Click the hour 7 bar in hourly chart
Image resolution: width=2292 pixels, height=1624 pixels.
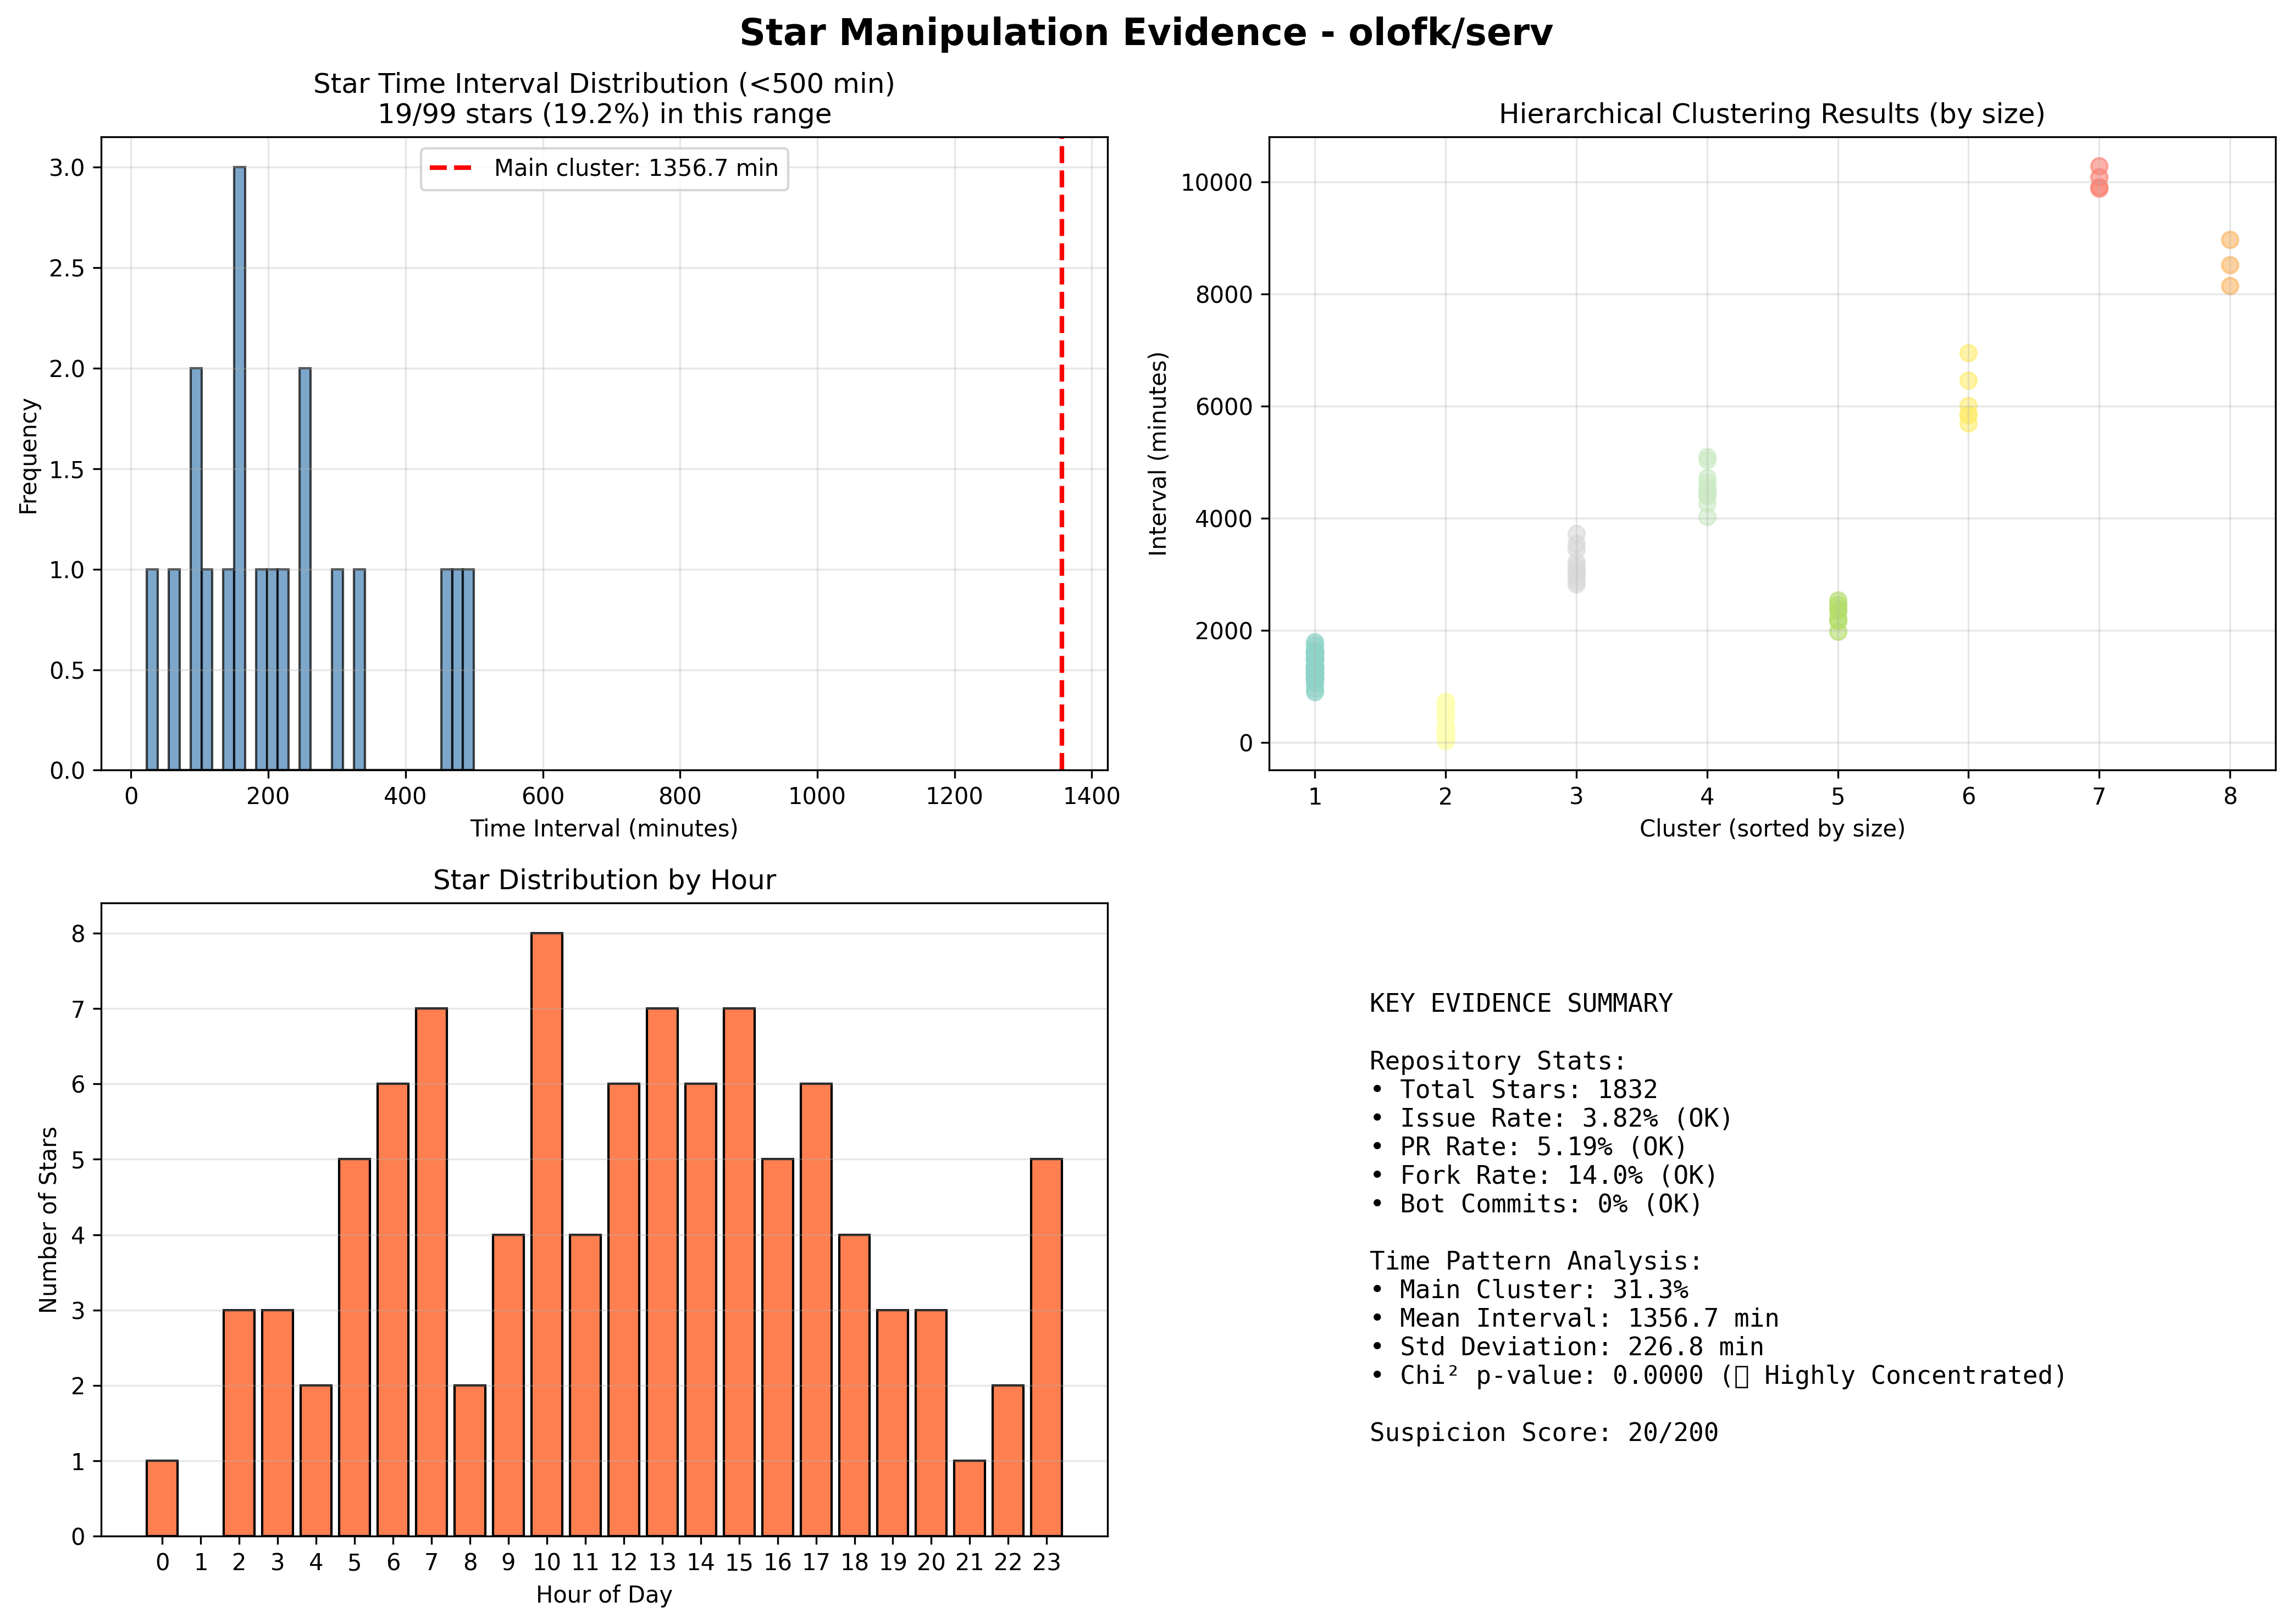click(431, 1272)
